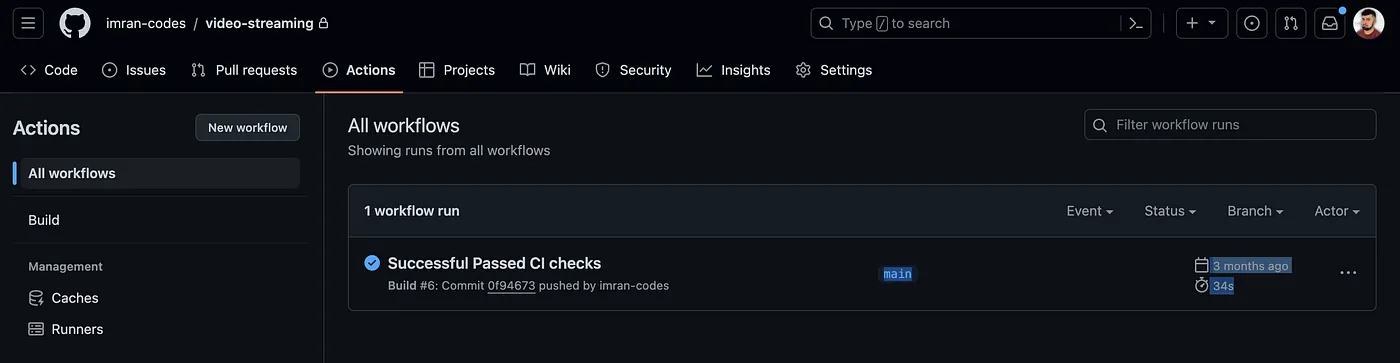1400x363 pixels.
Task: Open commit 0f94673 link
Action: point(511,286)
